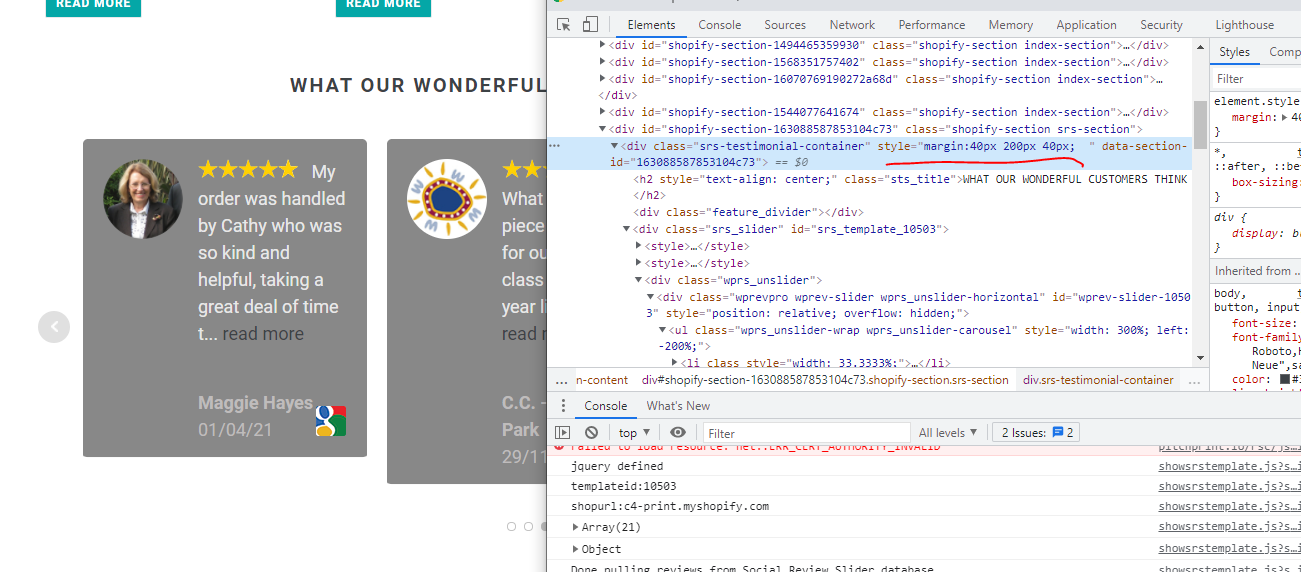Go to previous review with left arrow
This screenshot has height=572, width=1301.
(x=54, y=327)
